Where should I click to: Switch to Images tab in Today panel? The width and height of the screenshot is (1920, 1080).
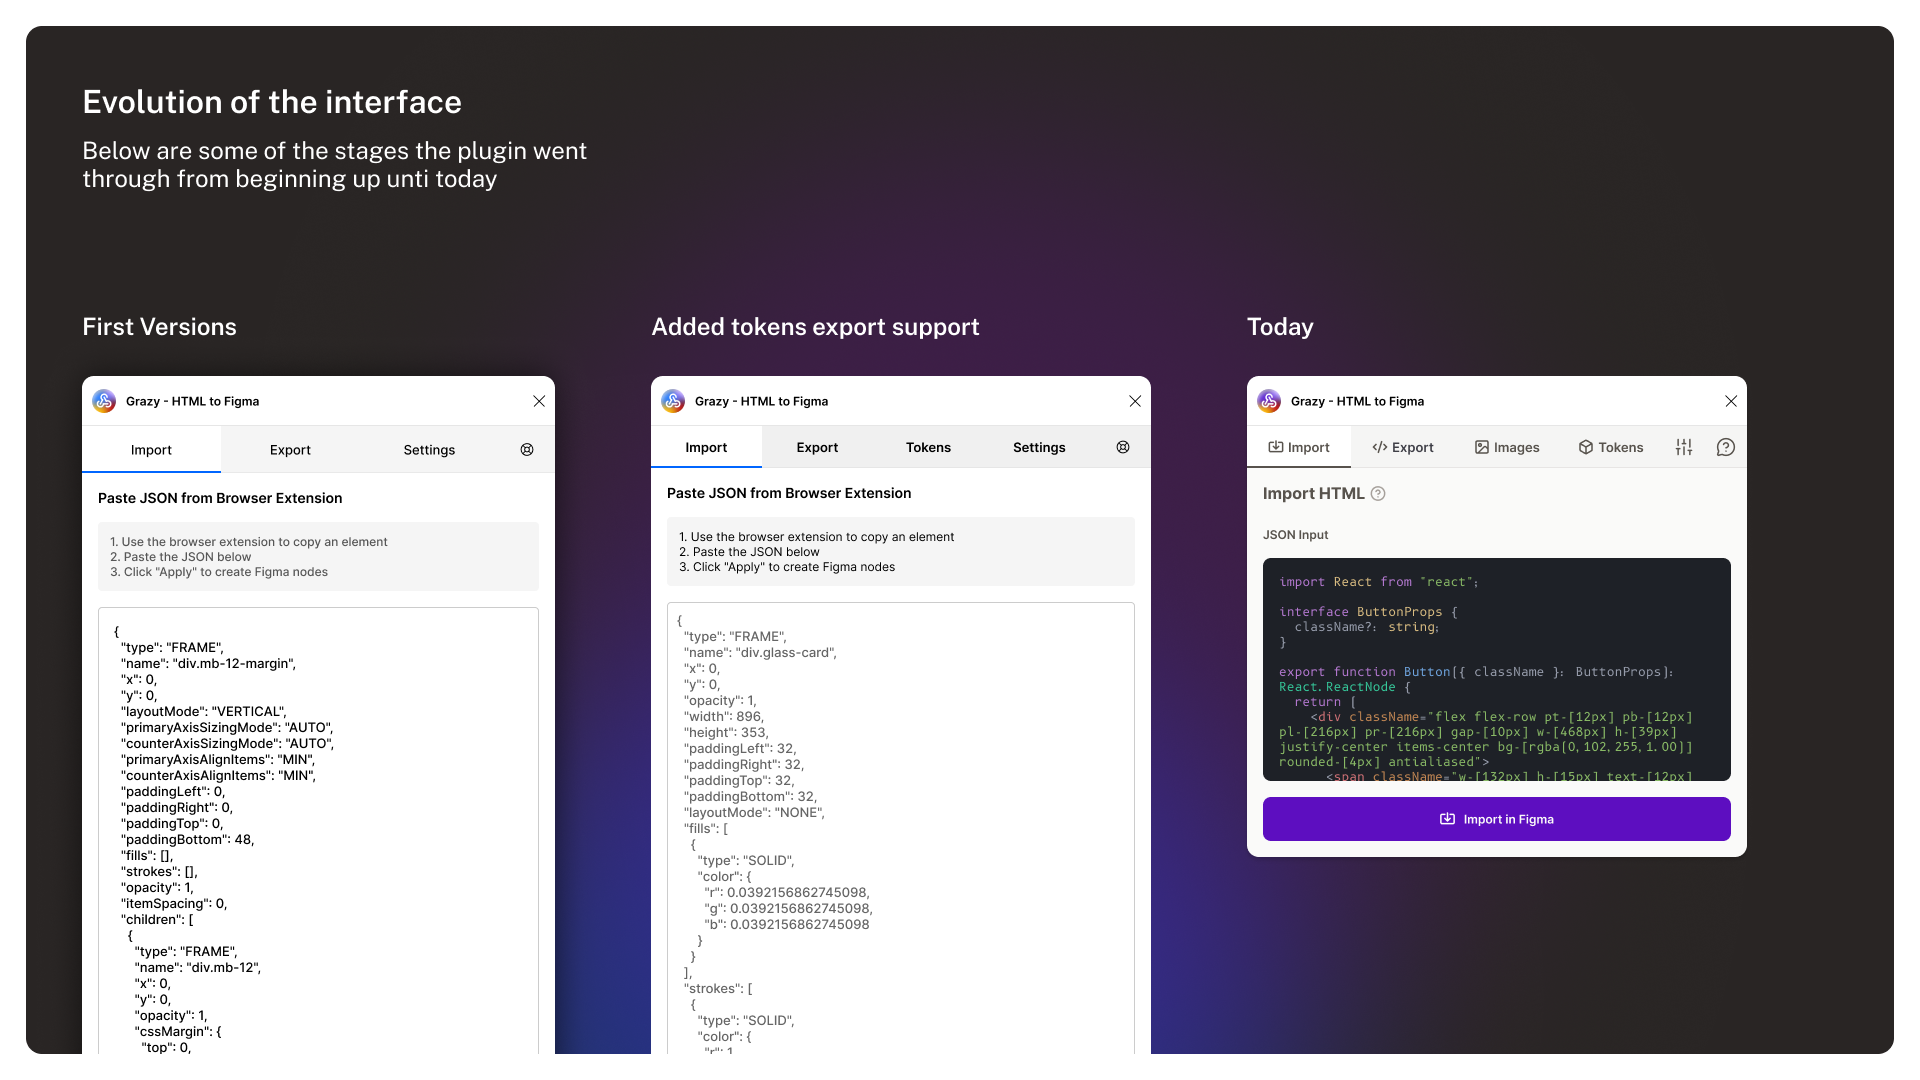(x=1507, y=447)
